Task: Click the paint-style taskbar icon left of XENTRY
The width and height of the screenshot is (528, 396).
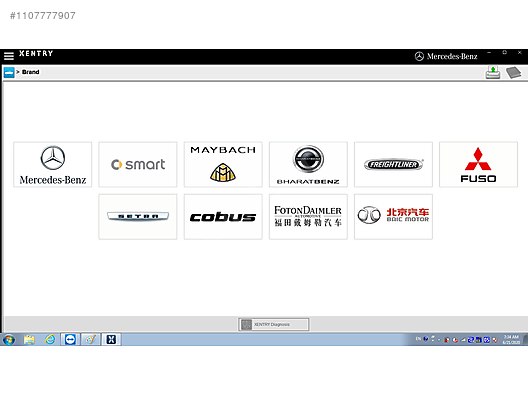Action: click(x=91, y=339)
